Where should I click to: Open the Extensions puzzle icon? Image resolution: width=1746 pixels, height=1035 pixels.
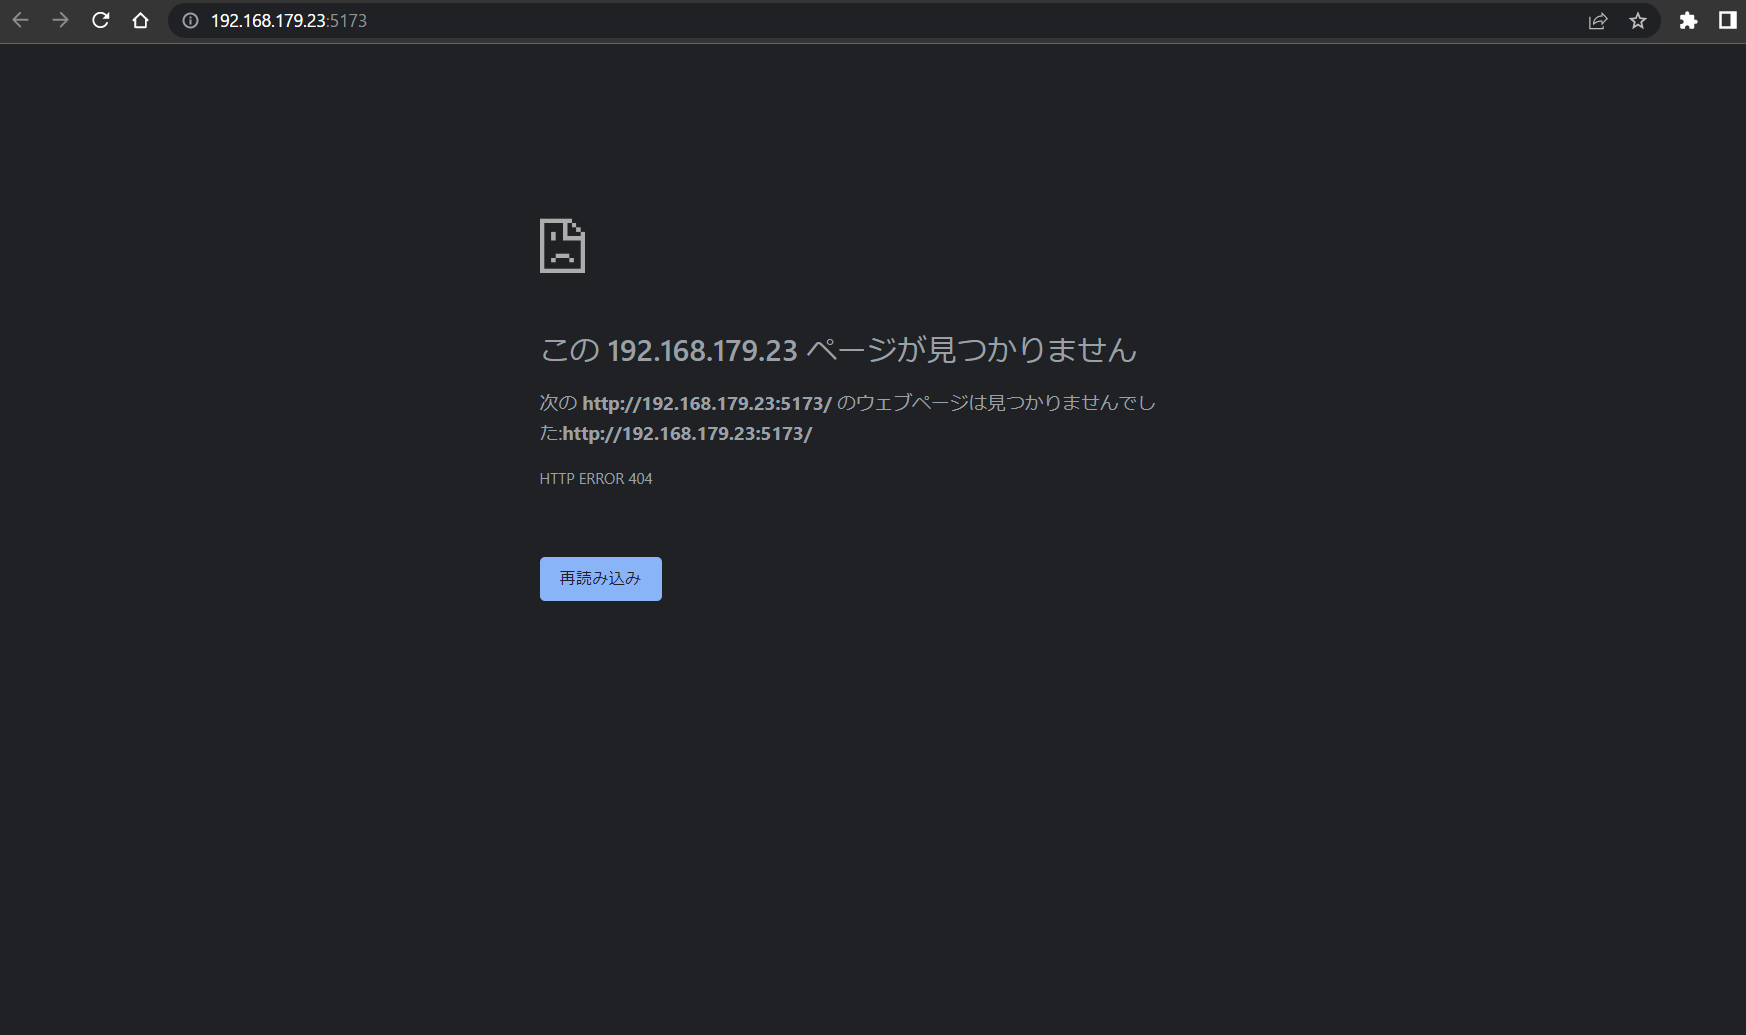(1688, 20)
